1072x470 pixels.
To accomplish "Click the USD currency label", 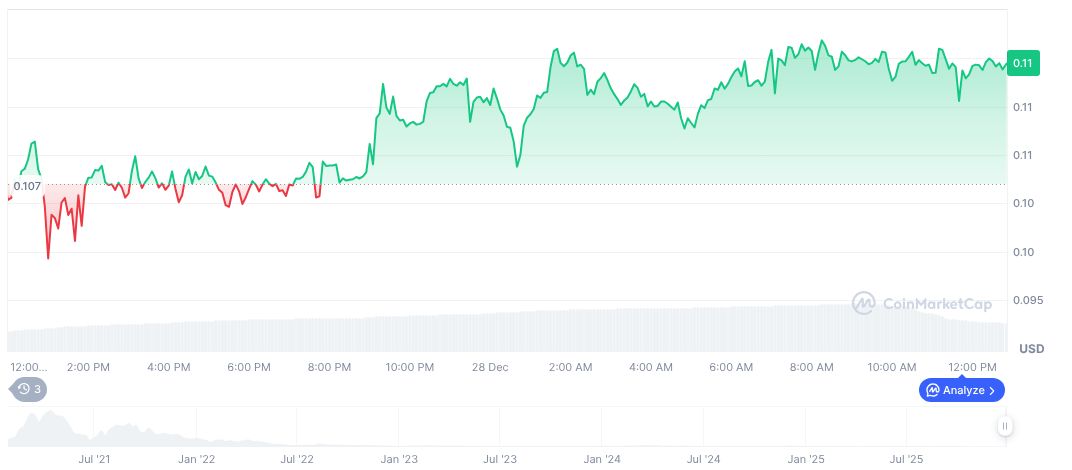I will tap(1031, 349).
